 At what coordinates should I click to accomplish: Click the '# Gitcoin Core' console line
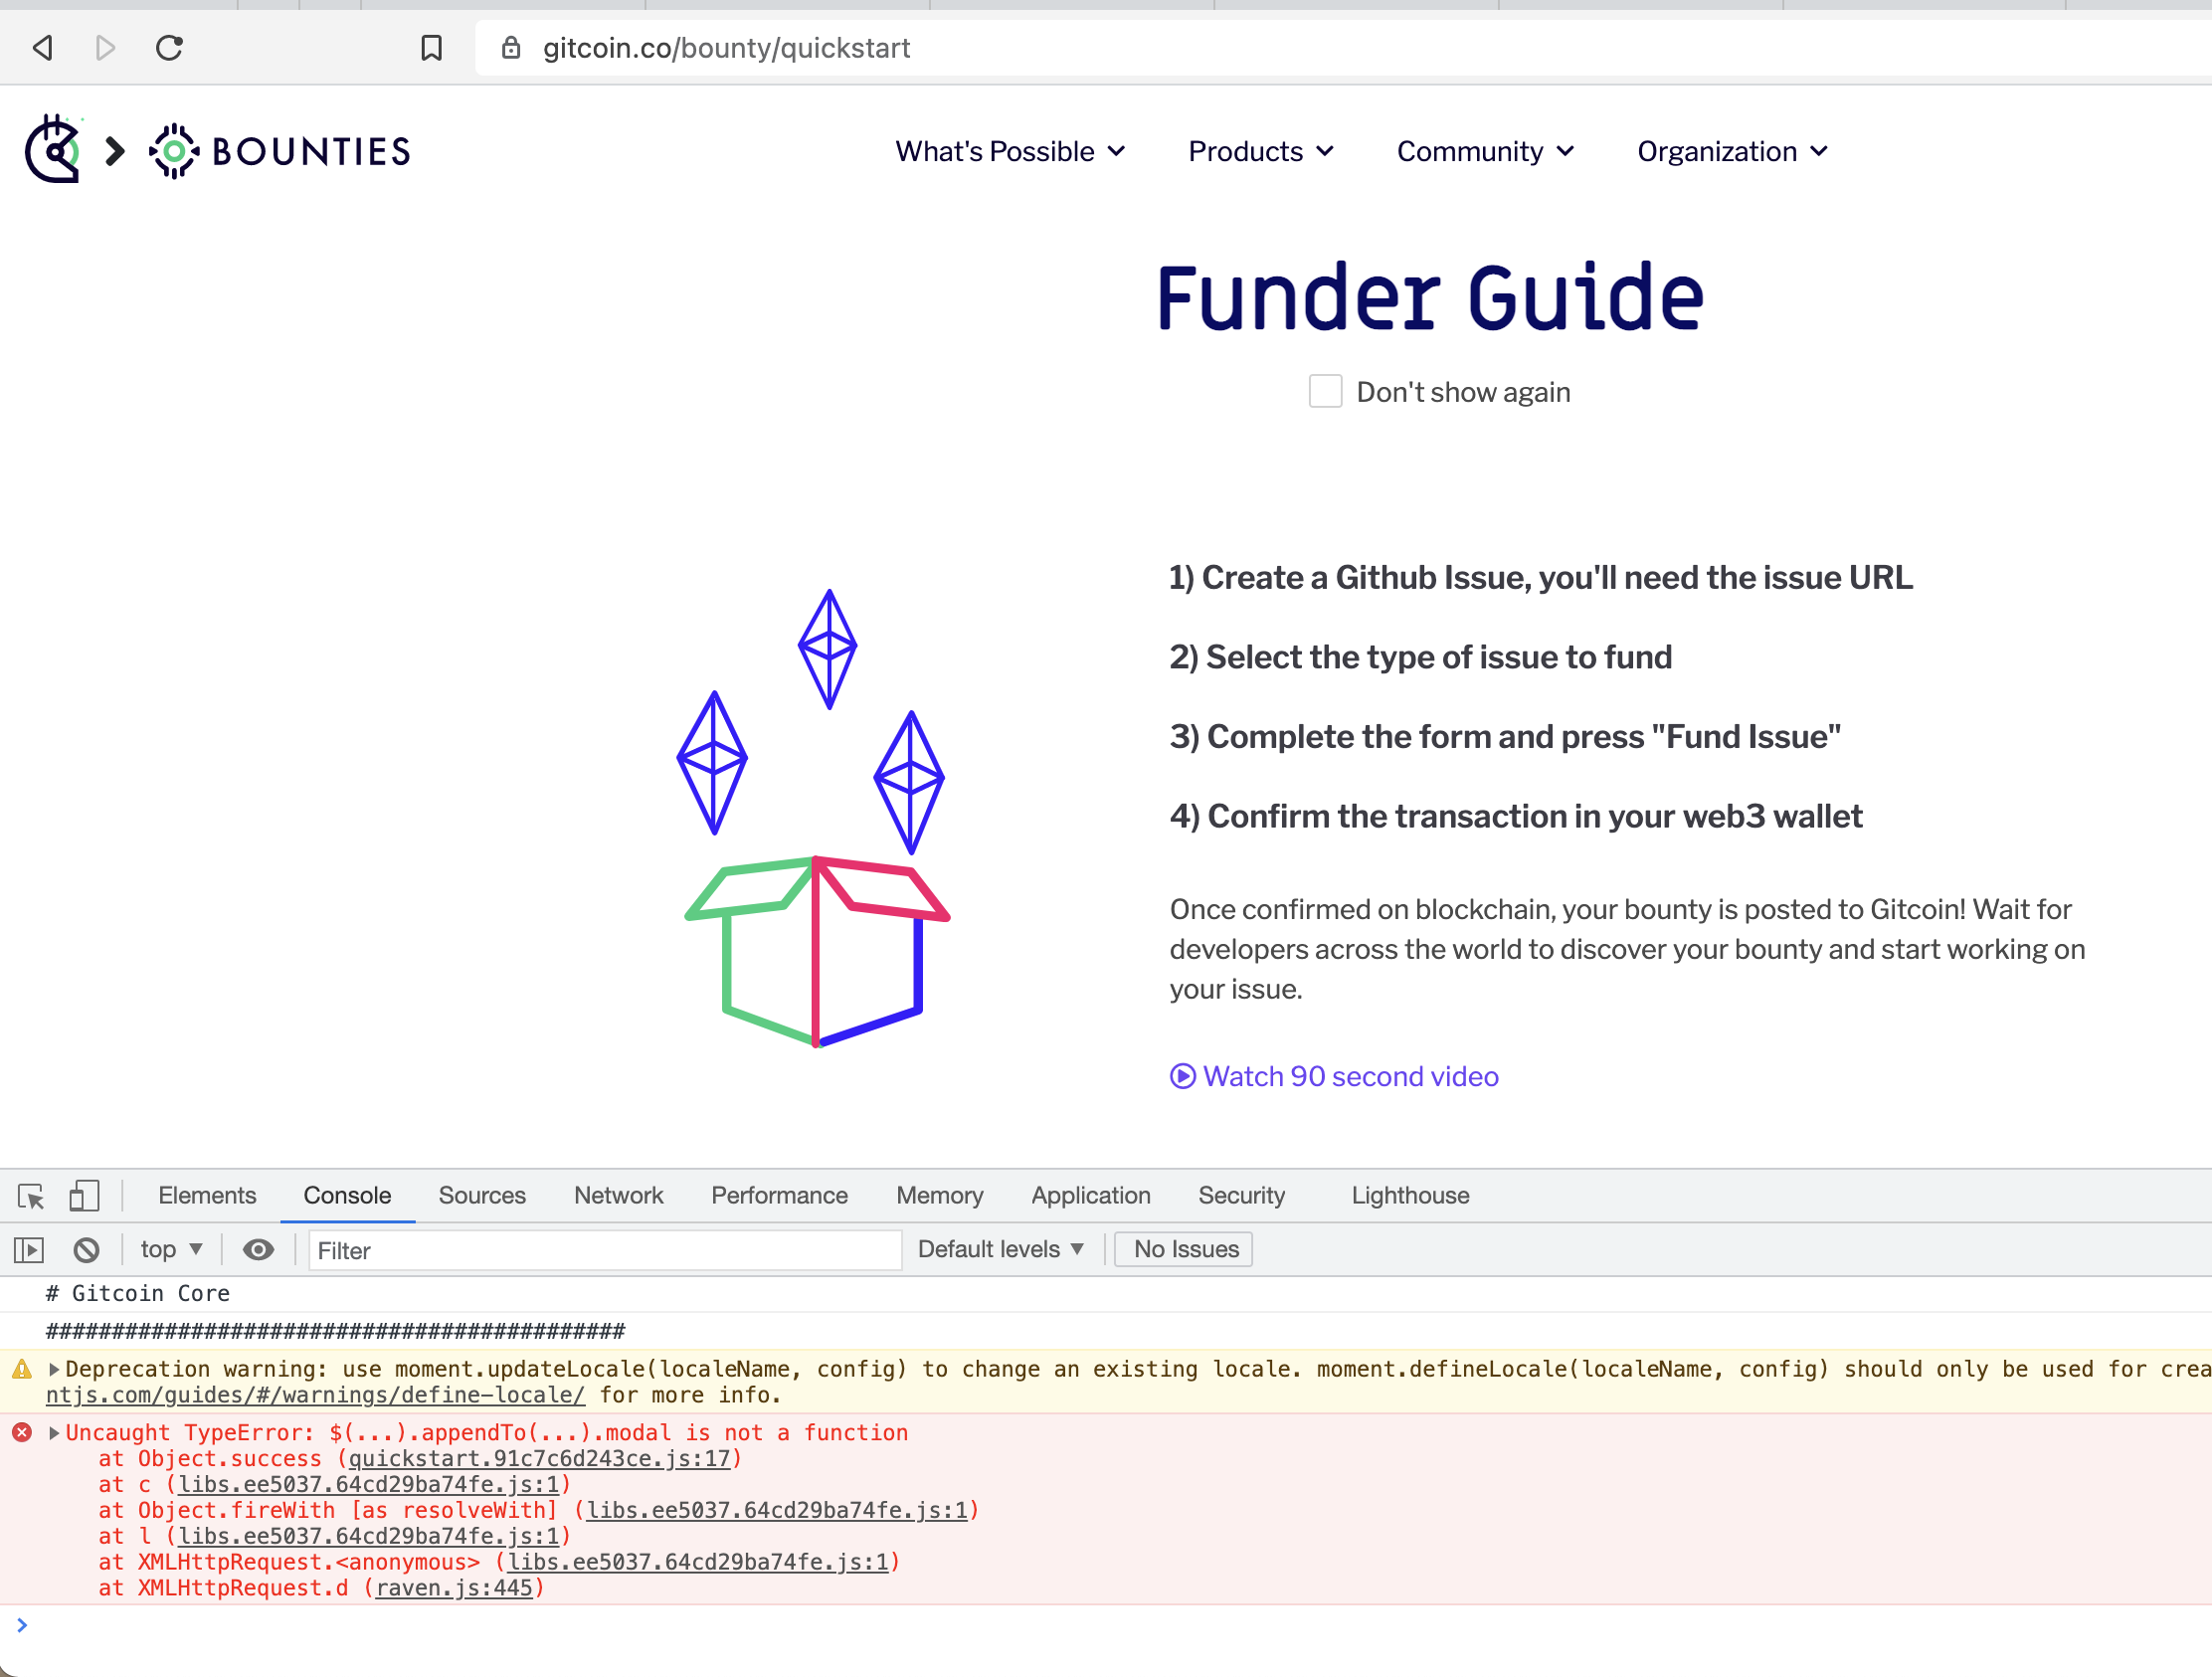click(x=138, y=1293)
